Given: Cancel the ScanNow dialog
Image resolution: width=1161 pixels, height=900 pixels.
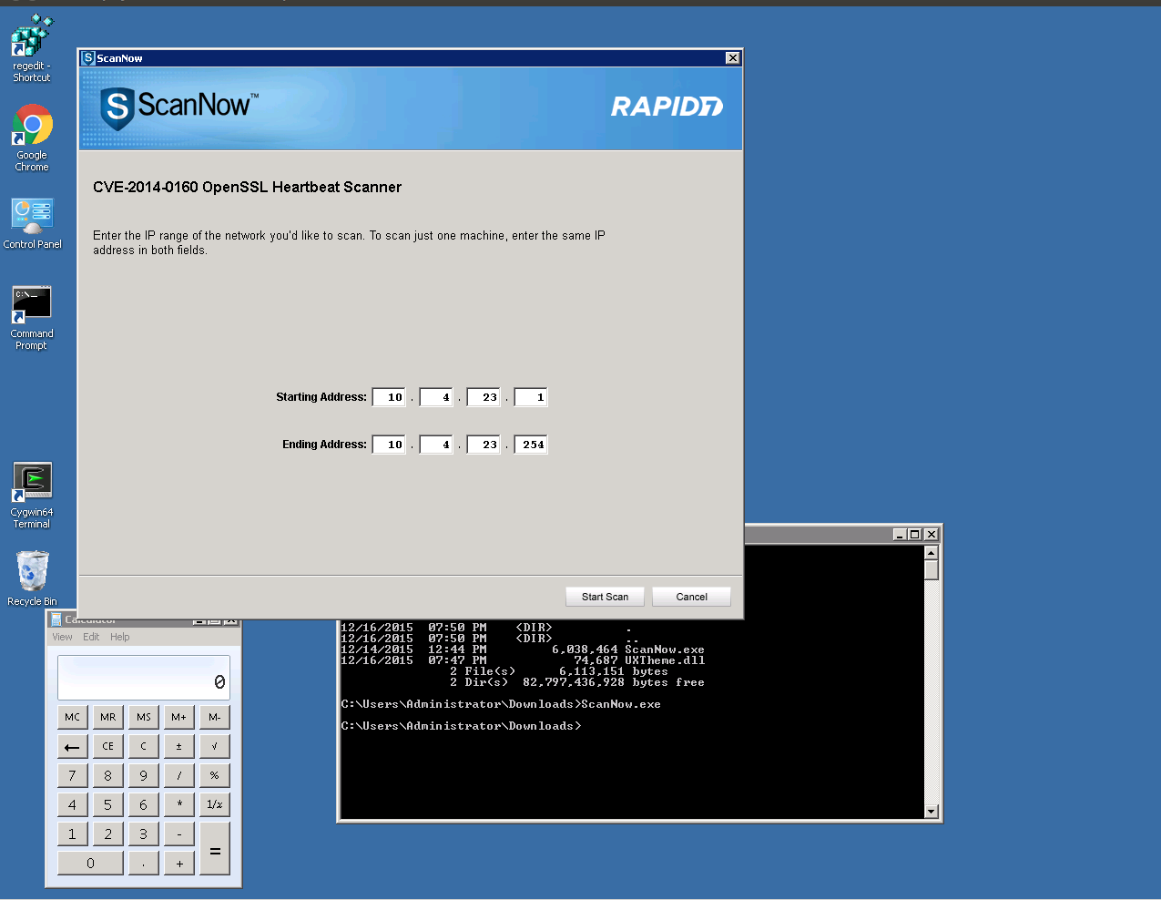Looking at the screenshot, I should [691, 597].
